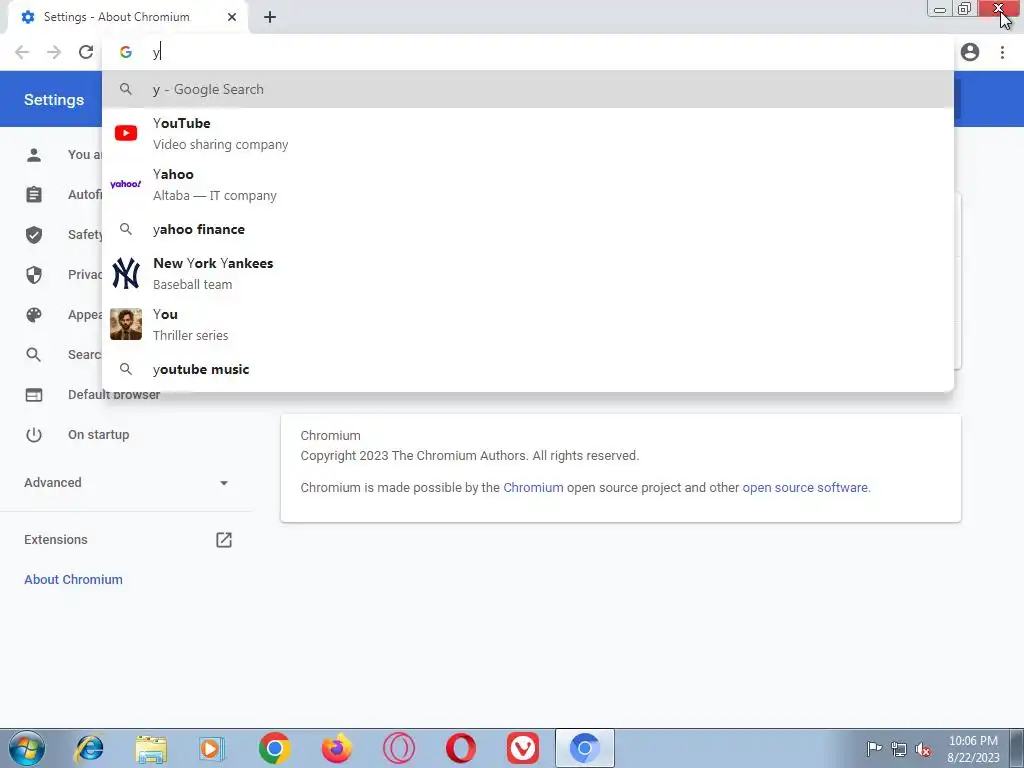The width and height of the screenshot is (1024, 768).
Task: Go back using the back arrow
Action: click(x=22, y=52)
